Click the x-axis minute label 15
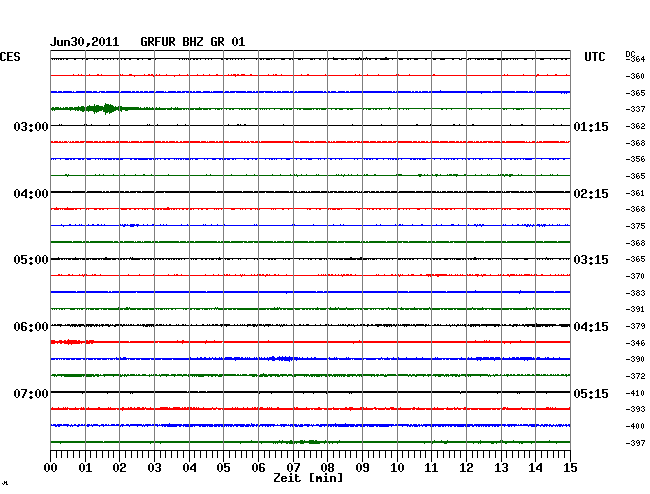 (x=570, y=468)
